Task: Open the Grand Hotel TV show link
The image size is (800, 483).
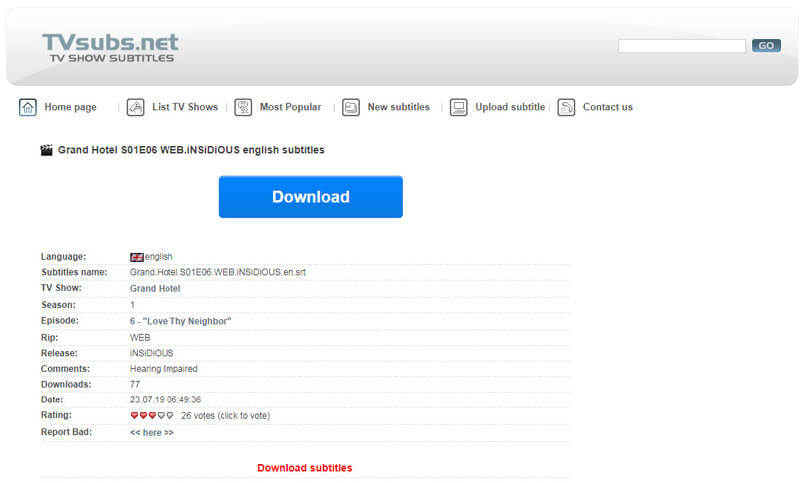Action: coord(156,289)
